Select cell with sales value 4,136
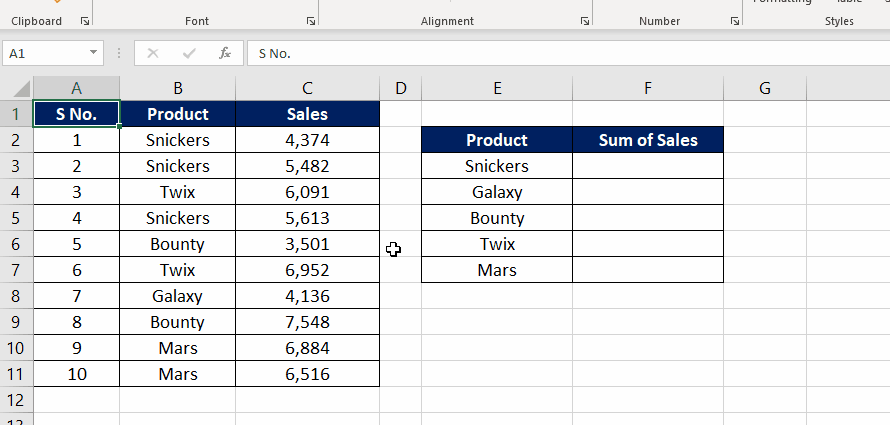 pos(307,296)
